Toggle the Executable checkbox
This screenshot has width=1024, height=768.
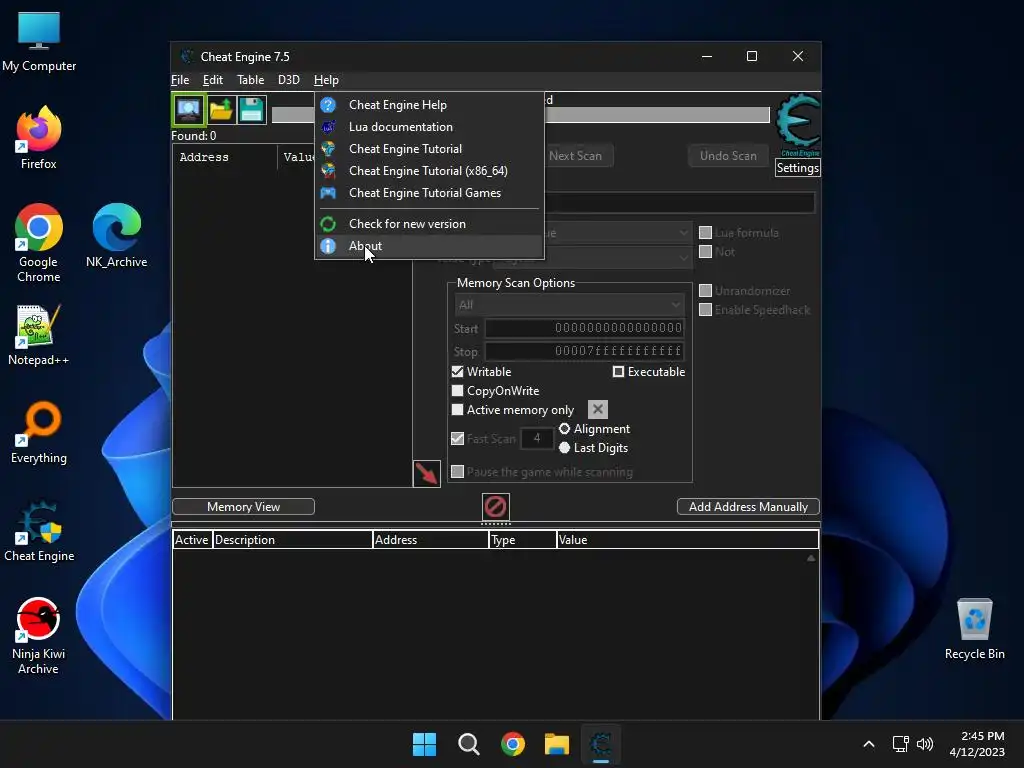click(x=618, y=372)
